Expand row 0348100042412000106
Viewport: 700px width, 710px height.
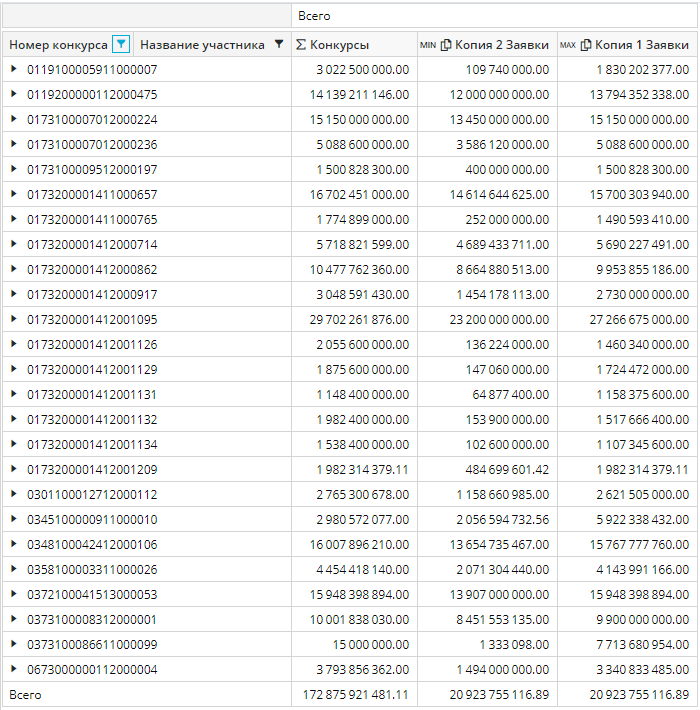[x=14, y=544]
